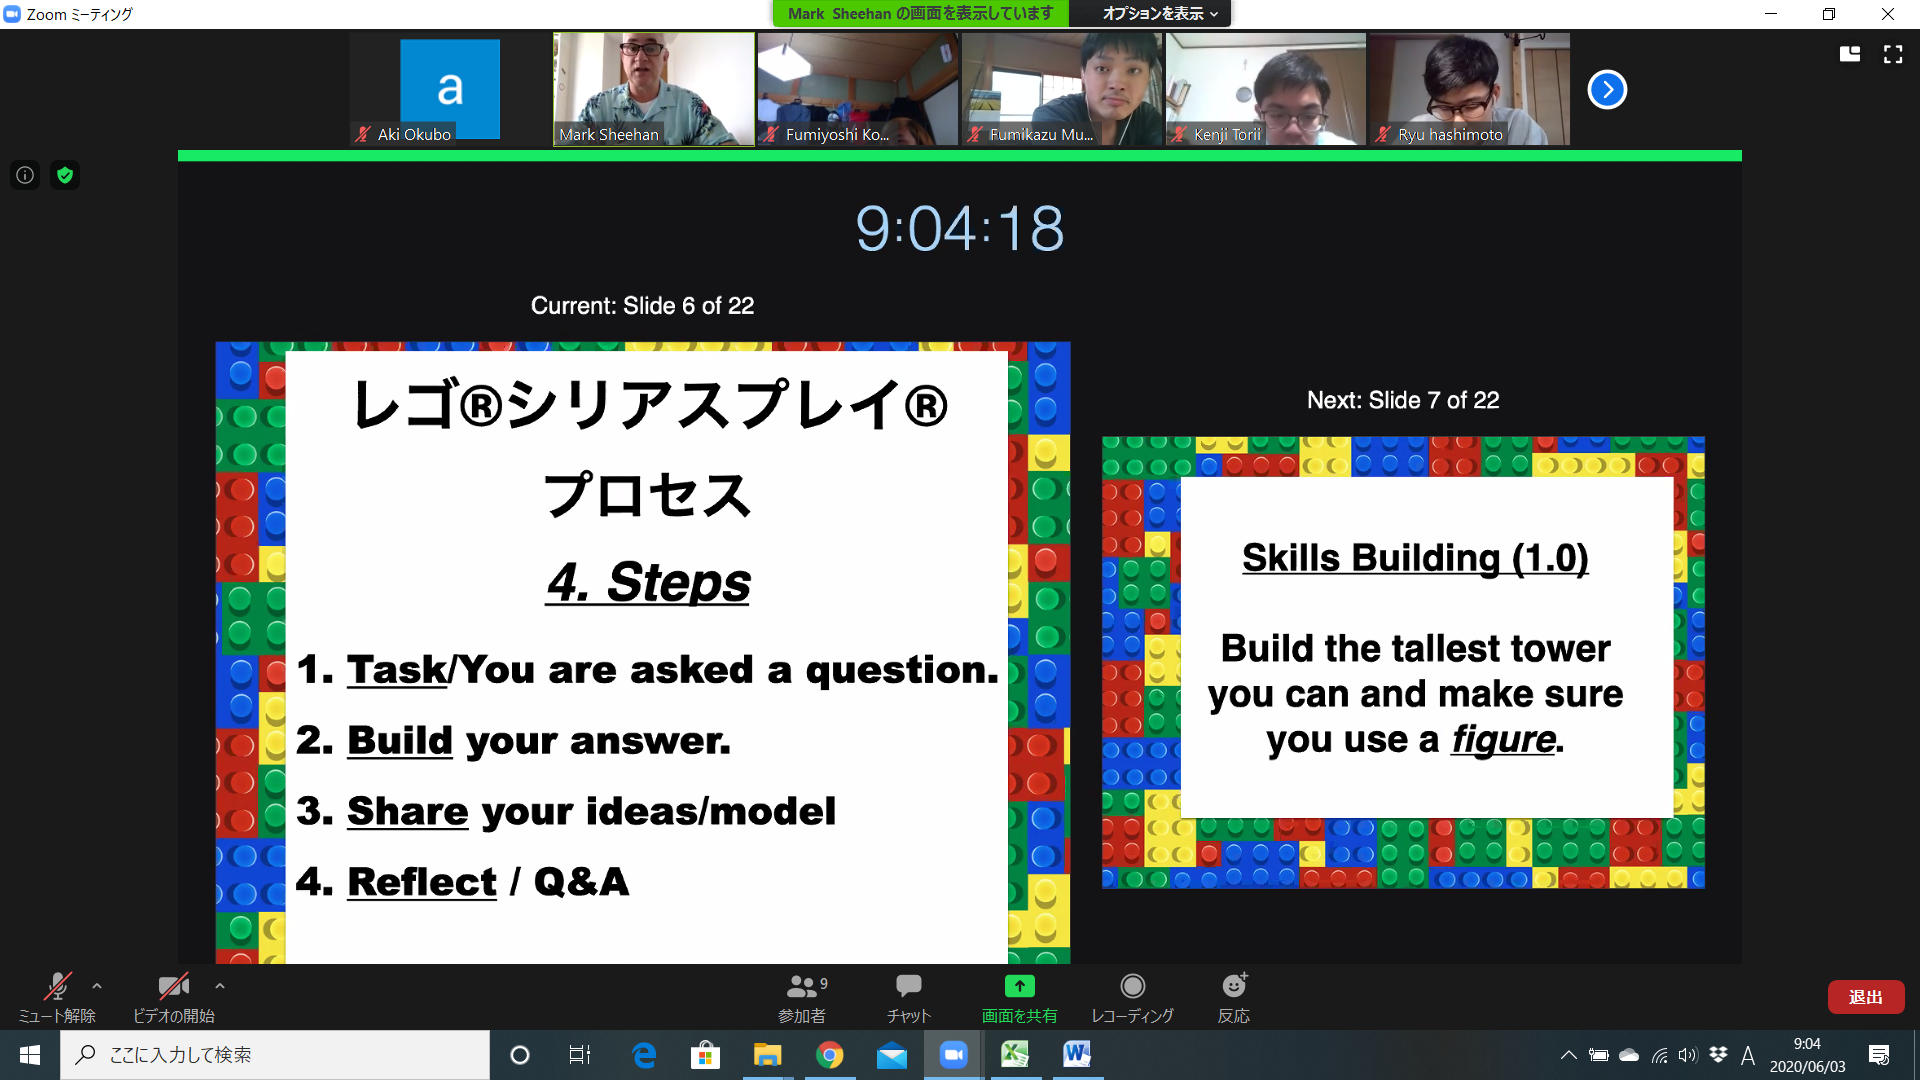Switch to Zoom taskbar icon

(x=953, y=1055)
